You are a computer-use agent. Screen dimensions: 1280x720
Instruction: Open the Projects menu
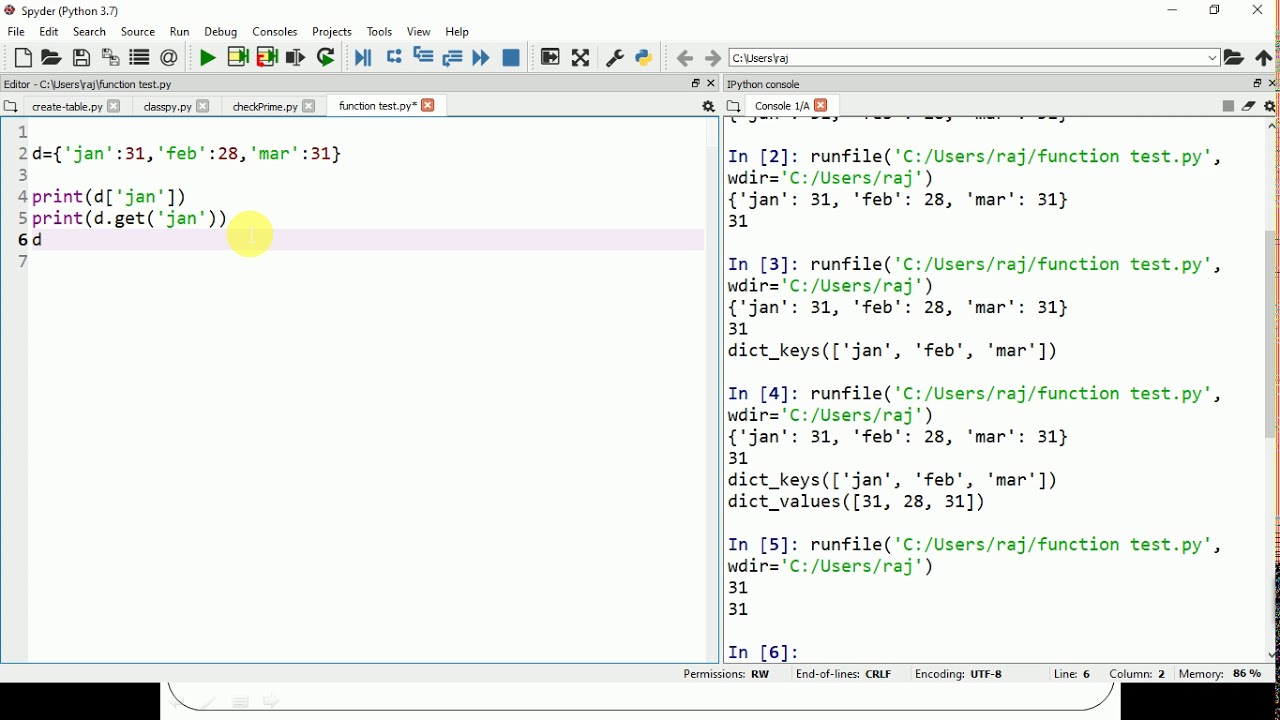tap(332, 32)
